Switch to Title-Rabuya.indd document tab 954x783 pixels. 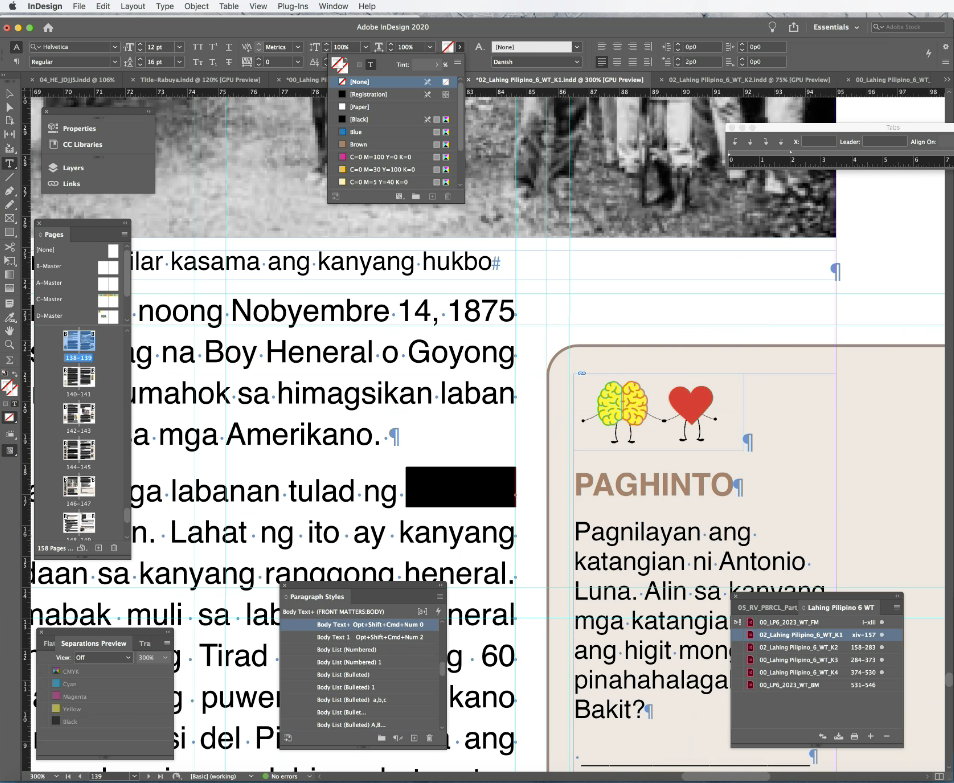(200, 80)
